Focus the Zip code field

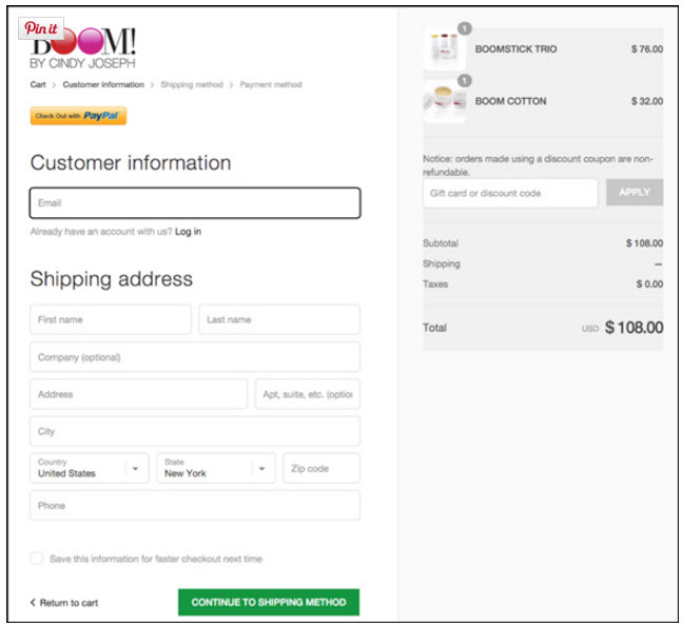(321, 468)
